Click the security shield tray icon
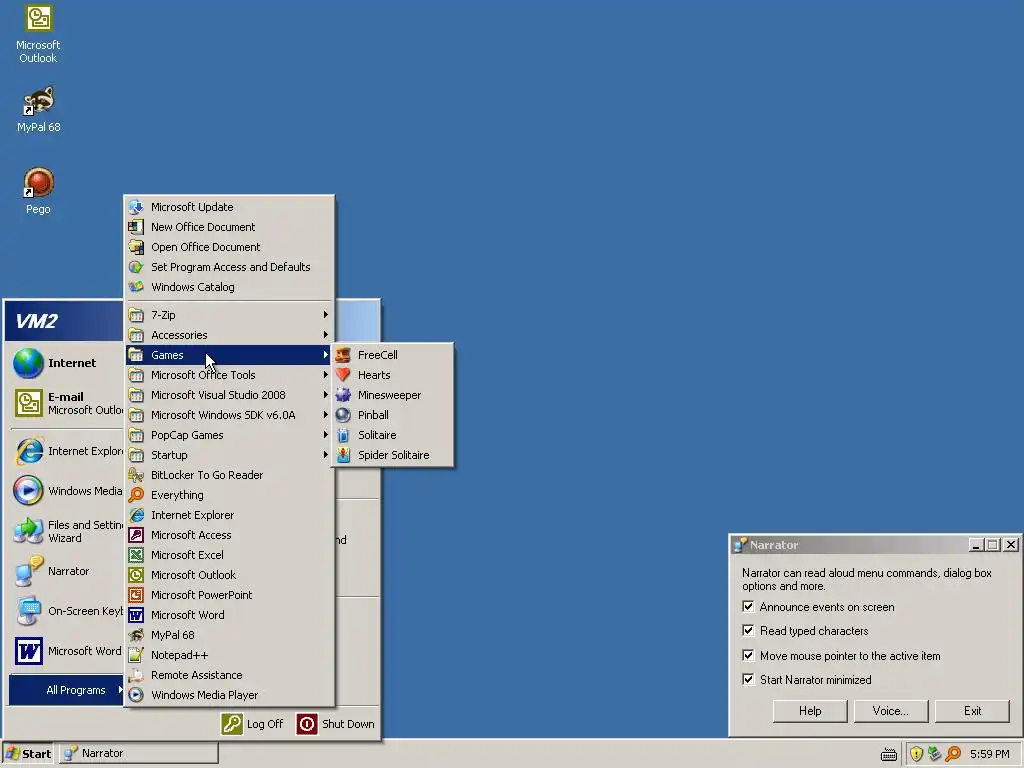The width and height of the screenshot is (1024, 768). 916,754
